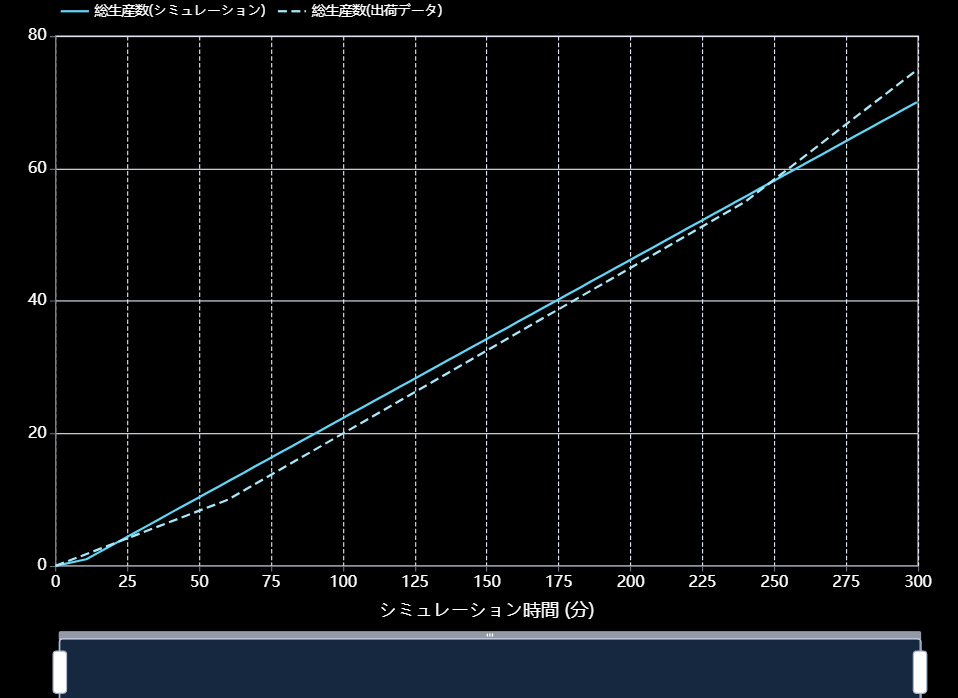958x698 pixels.
Task: Click the 20 label on the y-axis
Action: (38, 433)
